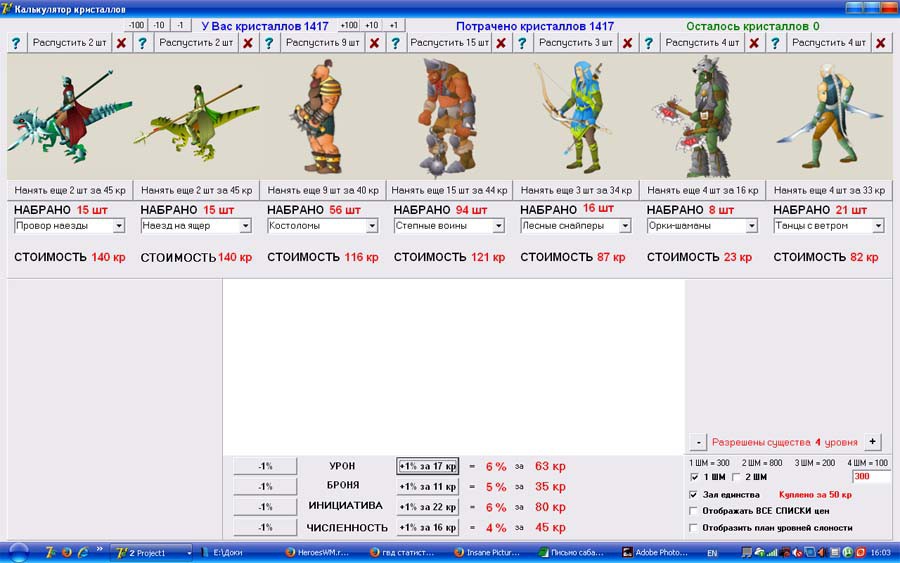Open help for Наезд на ящер unit

(x=142, y=43)
